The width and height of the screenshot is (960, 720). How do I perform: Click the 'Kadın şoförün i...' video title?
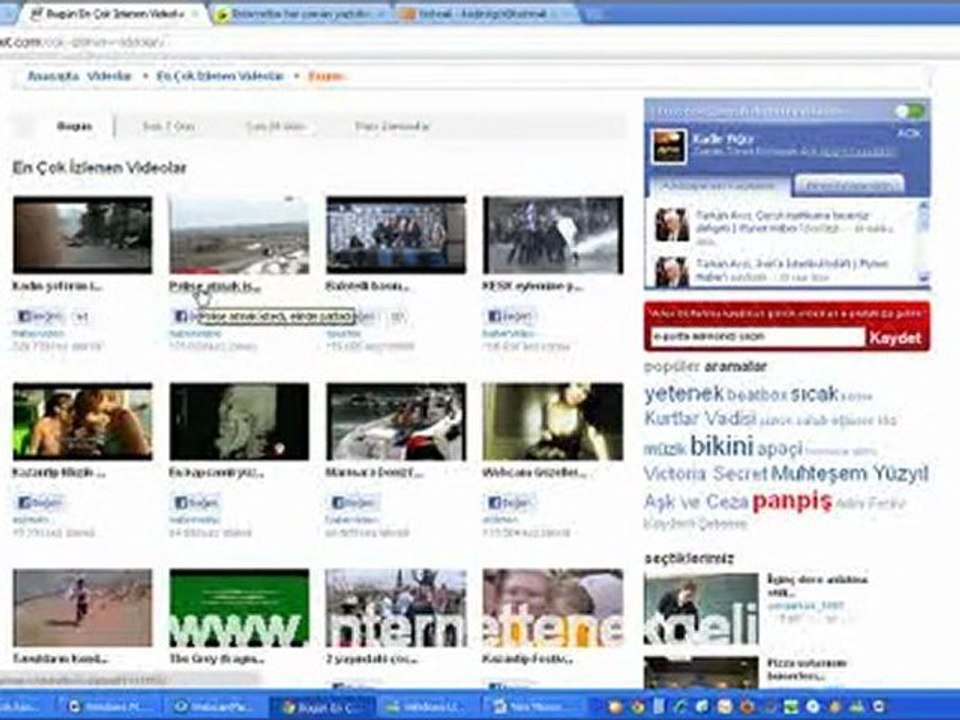click(58, 286)
